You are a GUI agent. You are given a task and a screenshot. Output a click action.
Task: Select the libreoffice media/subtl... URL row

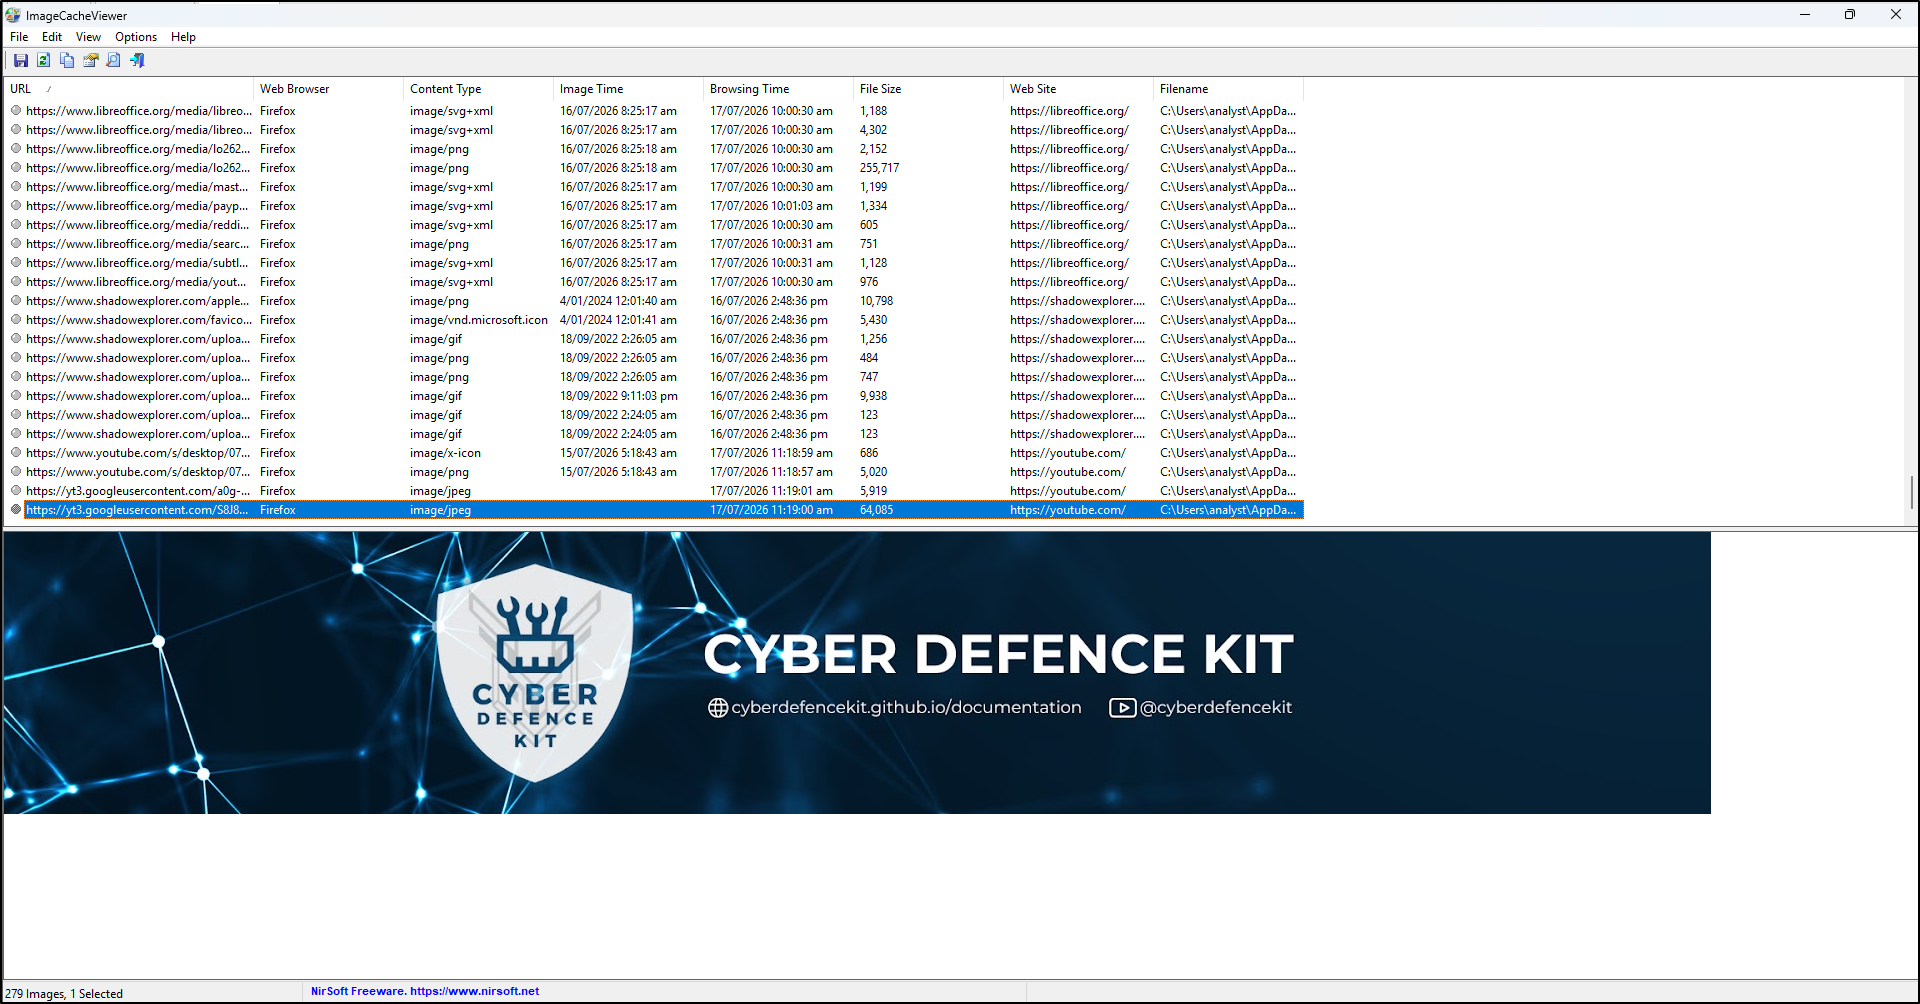click(x=654, y=263)
